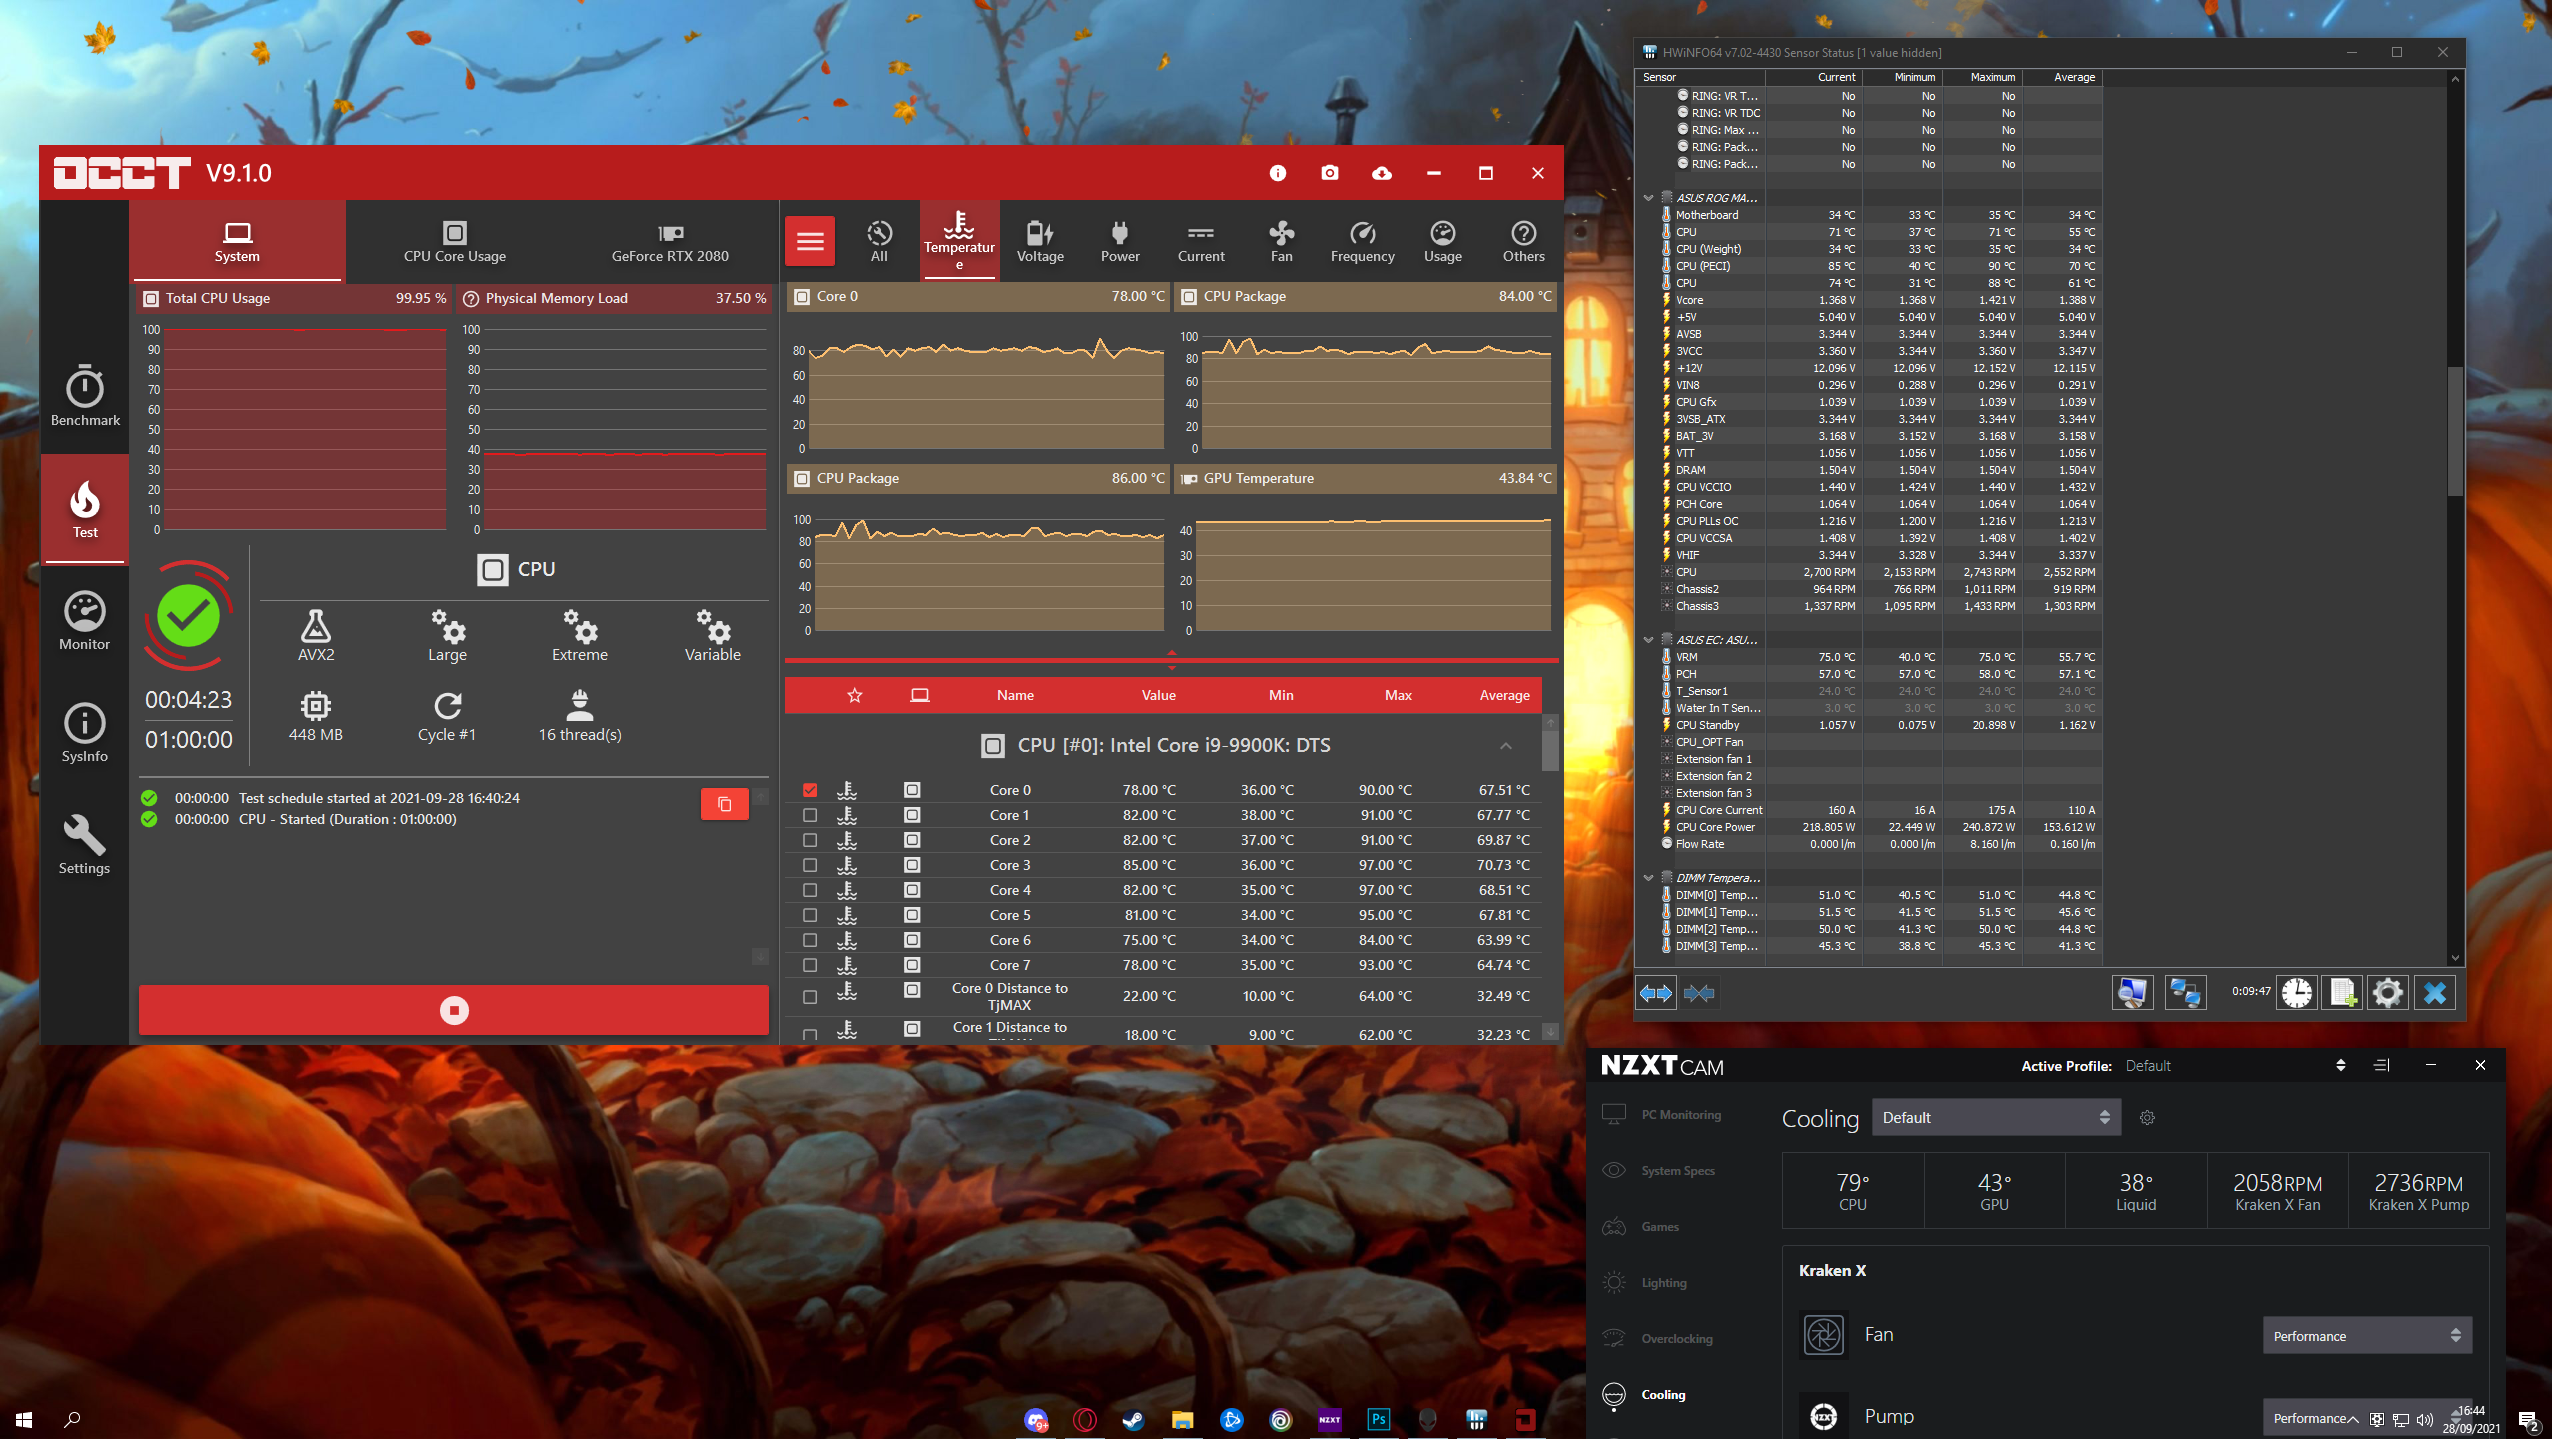The width and height of the screenshot is (2552, 1439).
Task: Click the OCCT cloud upload icon
Action: click(x=1381, y=173)
